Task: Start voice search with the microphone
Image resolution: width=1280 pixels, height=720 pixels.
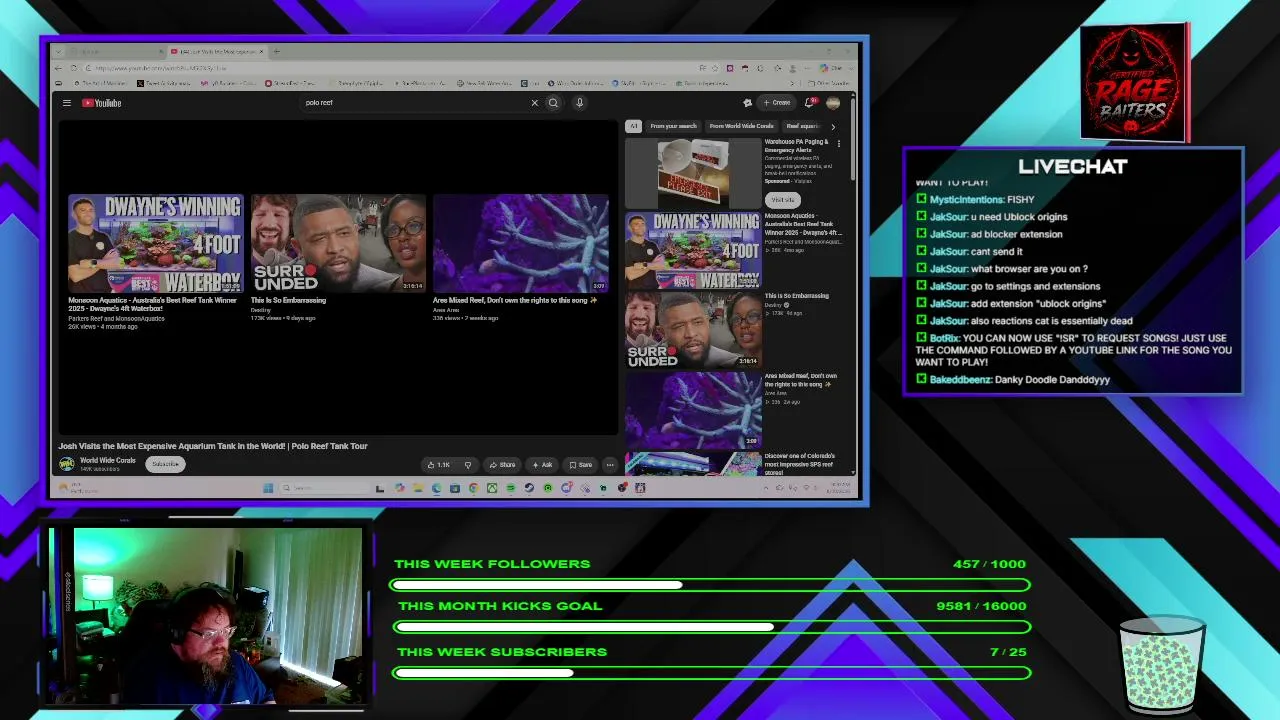Action: point(579,103)
